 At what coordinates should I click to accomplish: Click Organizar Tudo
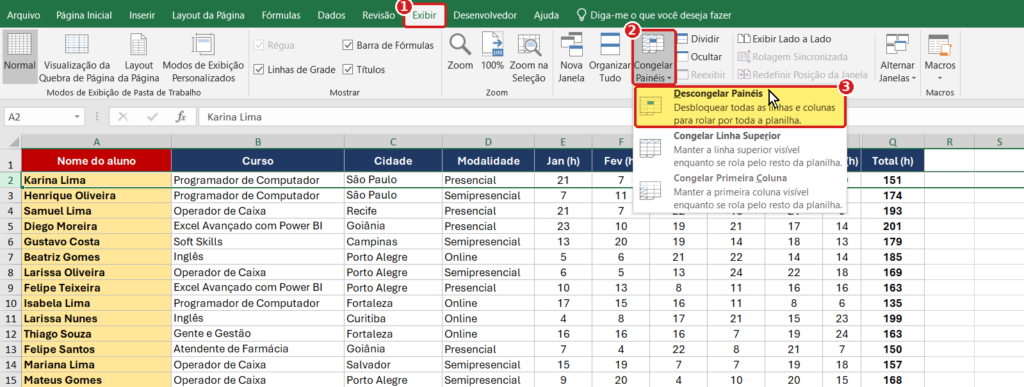click(x=610, y=56)
